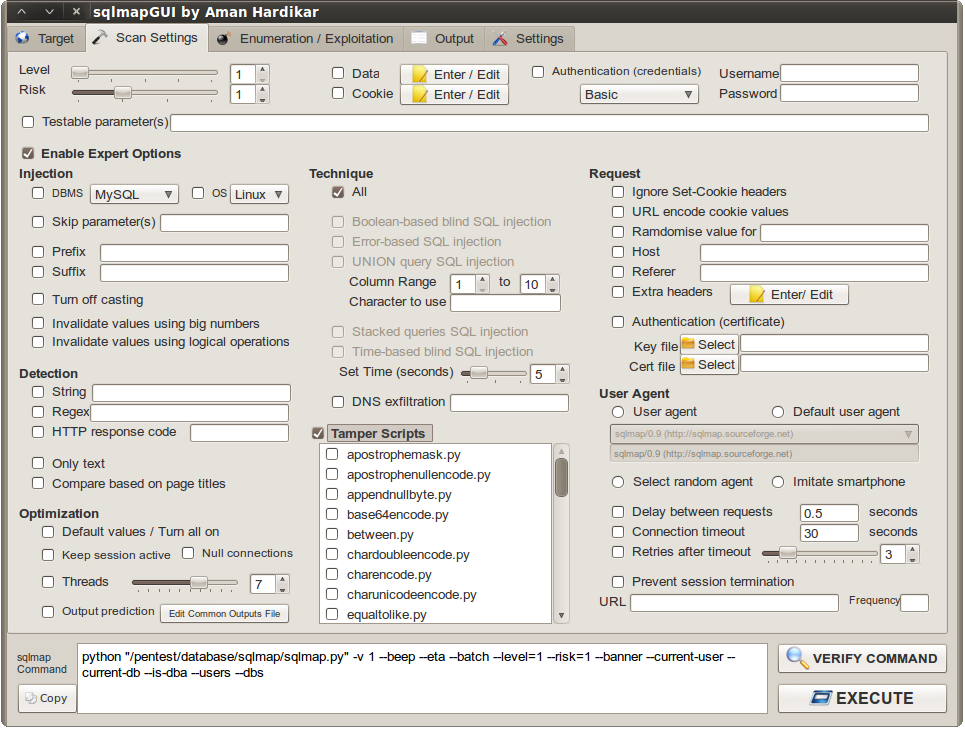Open the Linux OS dropdown

pos(259,194)
